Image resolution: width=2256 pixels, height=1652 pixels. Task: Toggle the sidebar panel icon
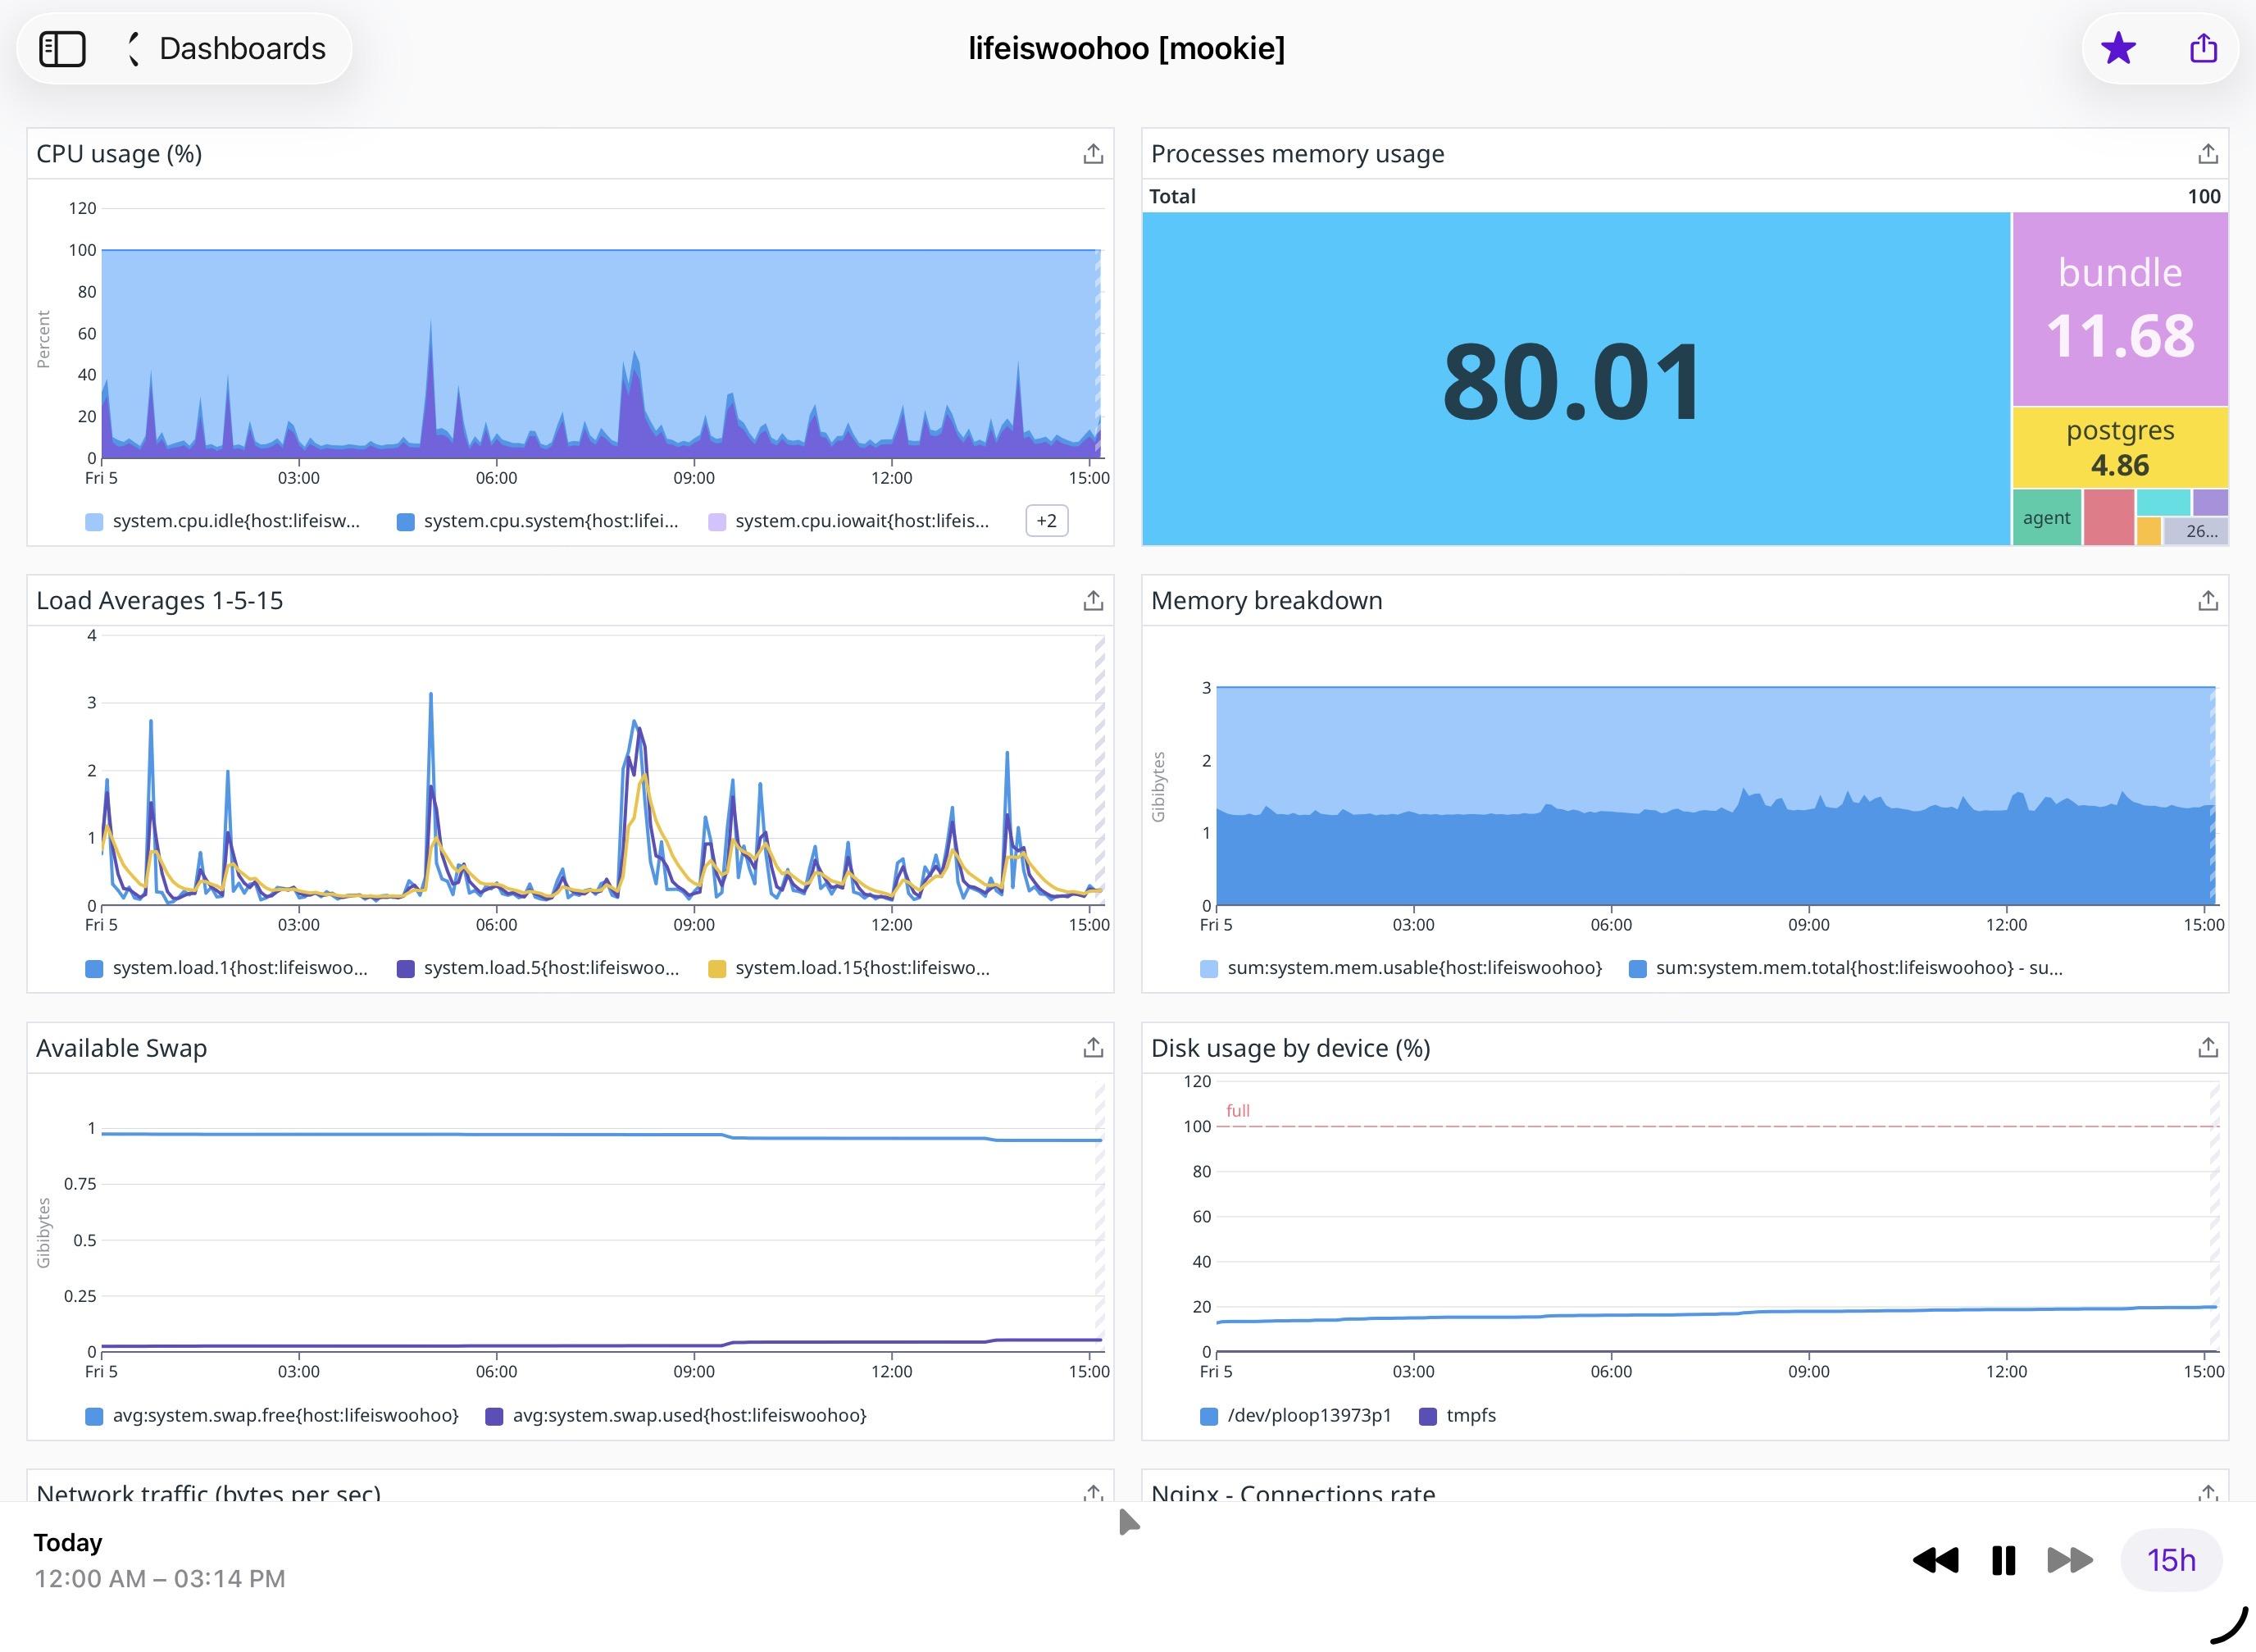pos(62,48)
